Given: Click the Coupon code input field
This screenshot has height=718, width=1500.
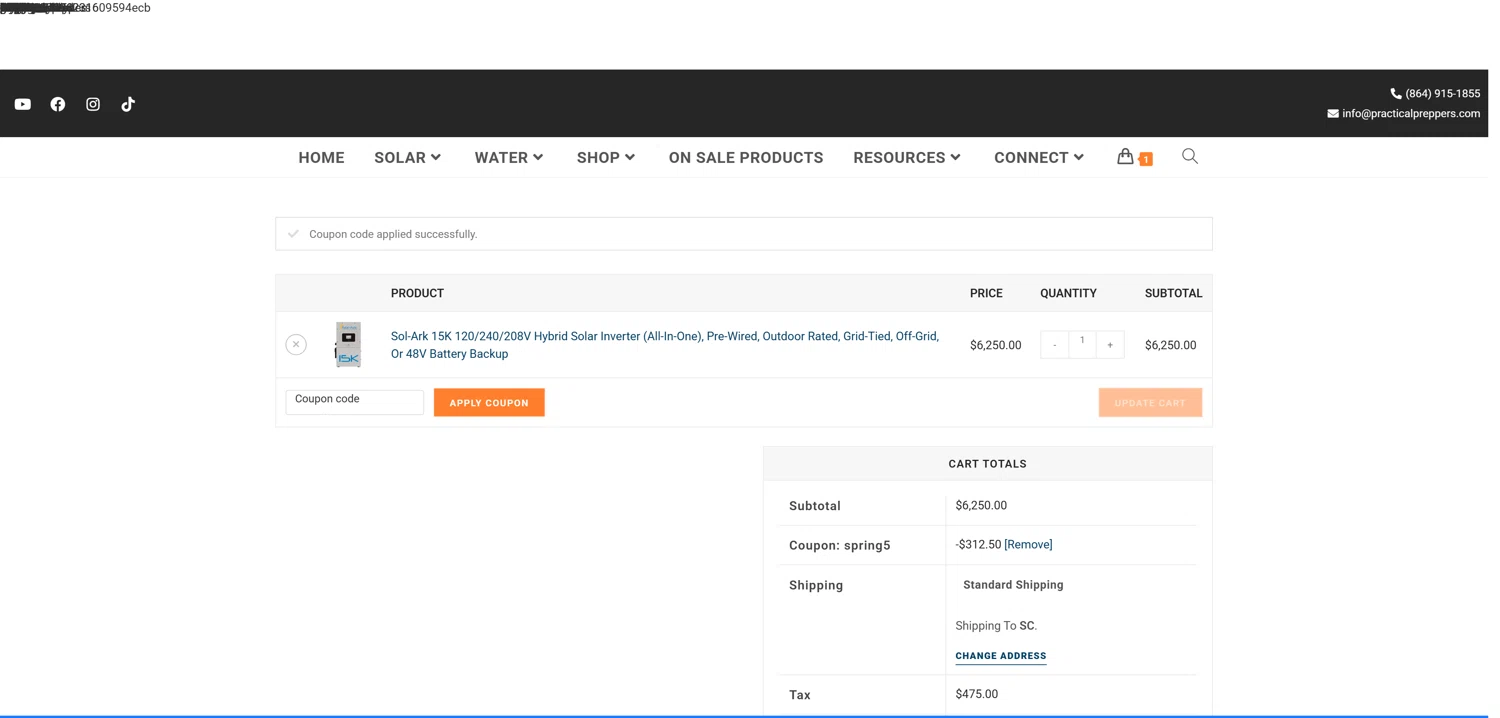Looking at the screenshot, I should (x=355, y=402).
